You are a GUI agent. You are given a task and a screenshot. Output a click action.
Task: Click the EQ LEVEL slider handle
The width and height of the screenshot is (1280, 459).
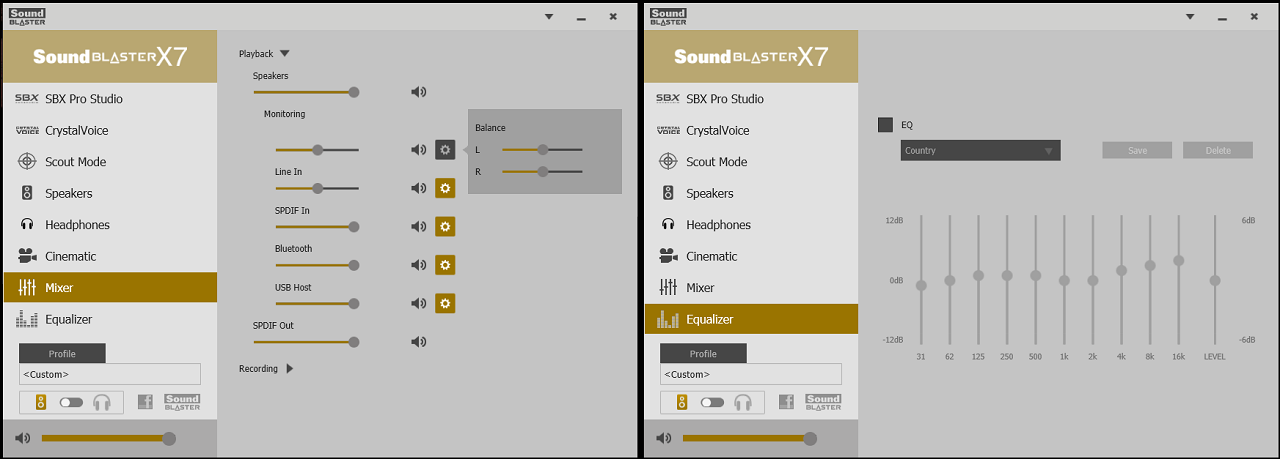(x=1215, y=281)
